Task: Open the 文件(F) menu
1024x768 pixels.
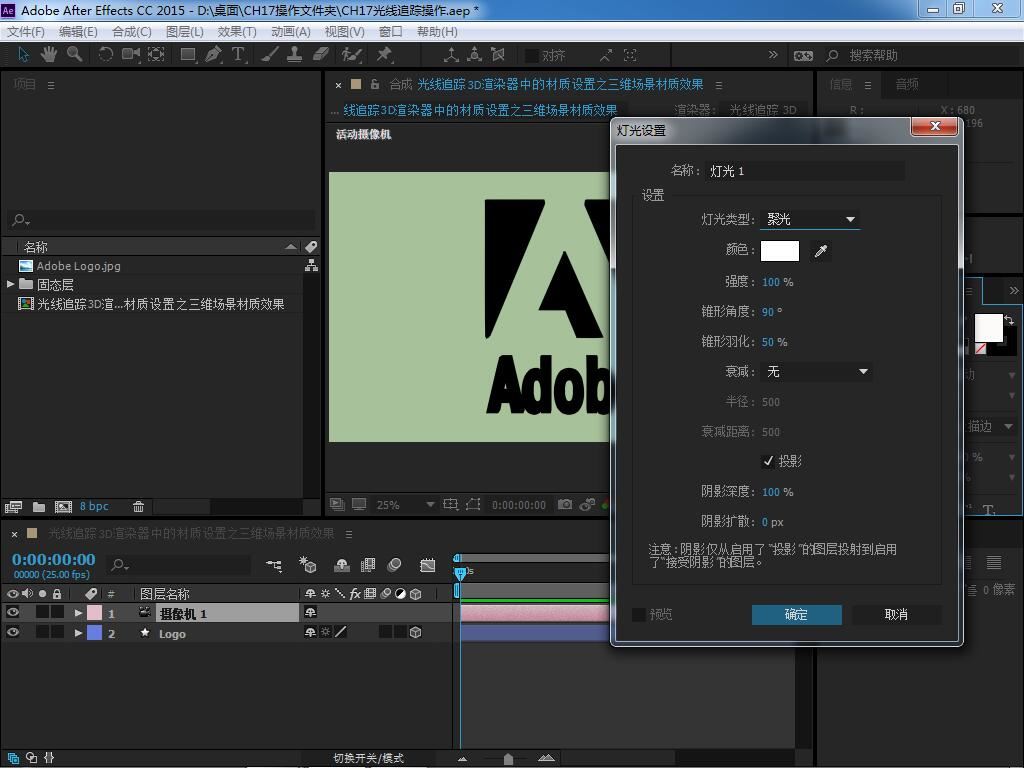Action: 25,32
